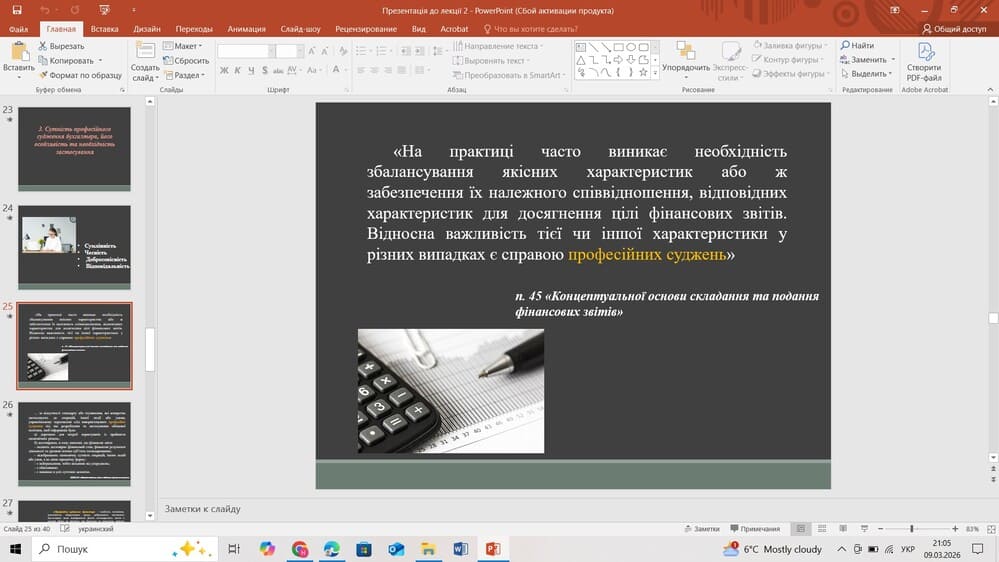
Task: Switch to Normal view in status bar
Action: (x=801, y=528)
